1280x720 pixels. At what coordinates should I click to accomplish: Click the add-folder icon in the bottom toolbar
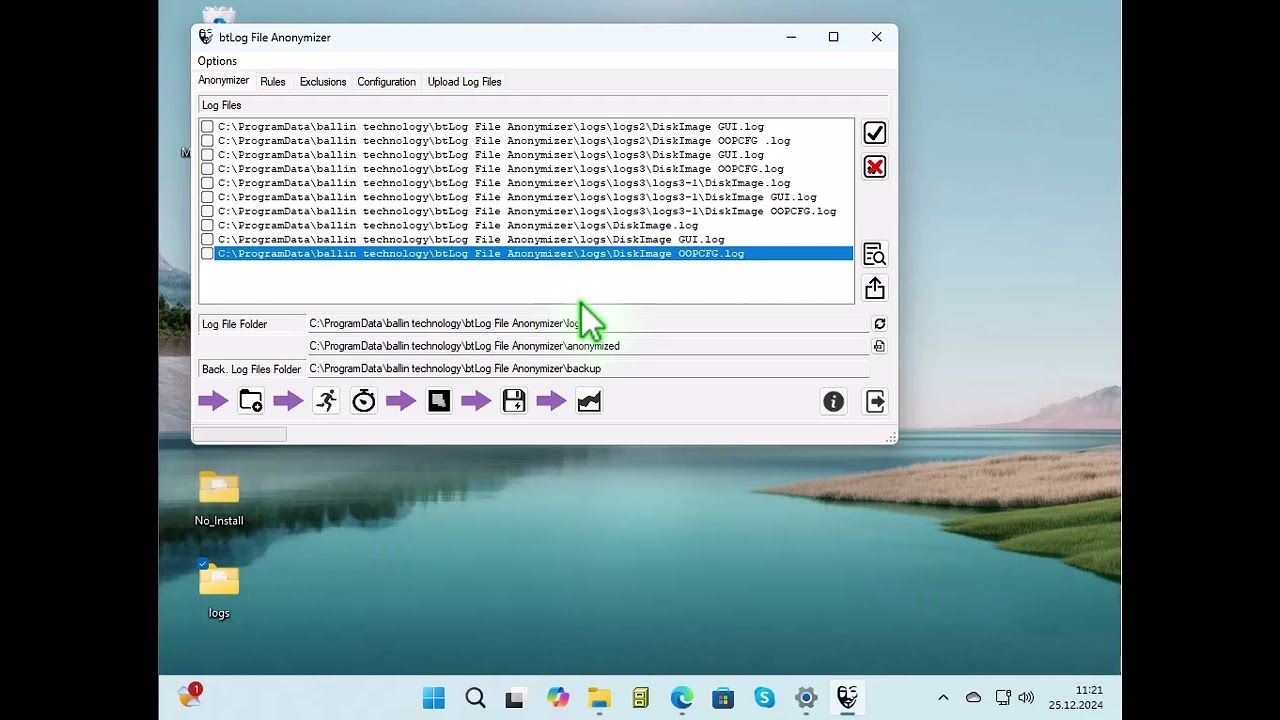(x=251, y=401)
